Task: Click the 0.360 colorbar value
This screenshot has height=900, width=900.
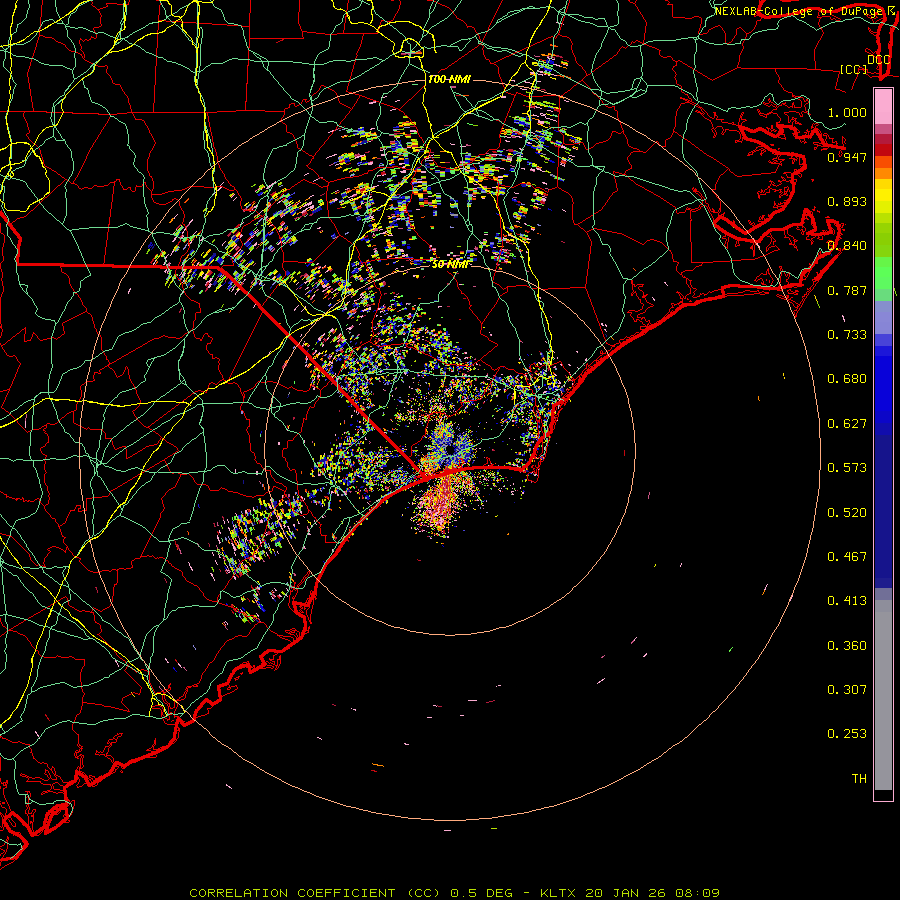Action: pyautogui.click(x=847, y=645)
